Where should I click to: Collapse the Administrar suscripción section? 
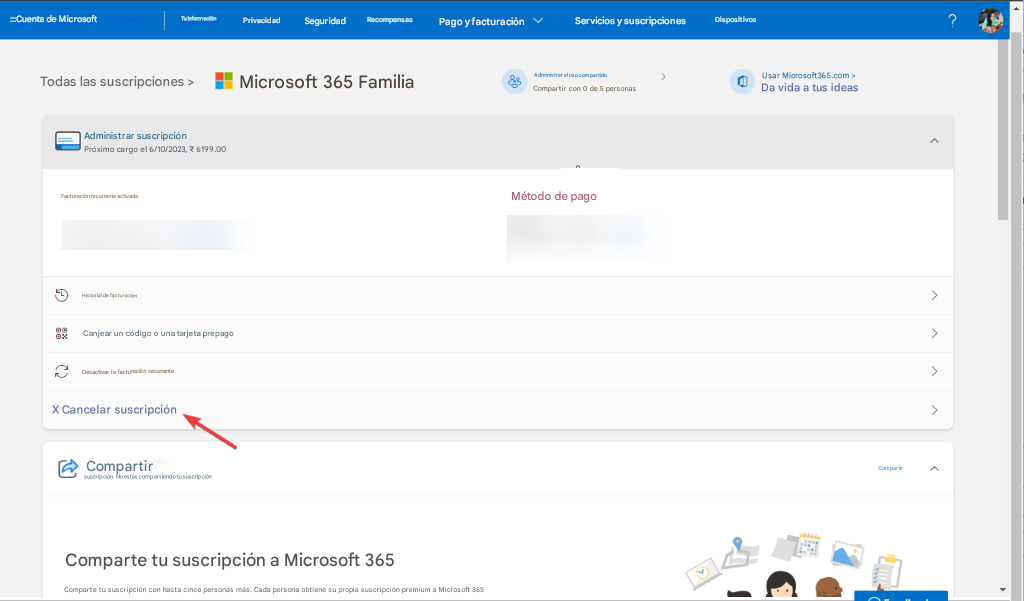click(x=935, y=140)
